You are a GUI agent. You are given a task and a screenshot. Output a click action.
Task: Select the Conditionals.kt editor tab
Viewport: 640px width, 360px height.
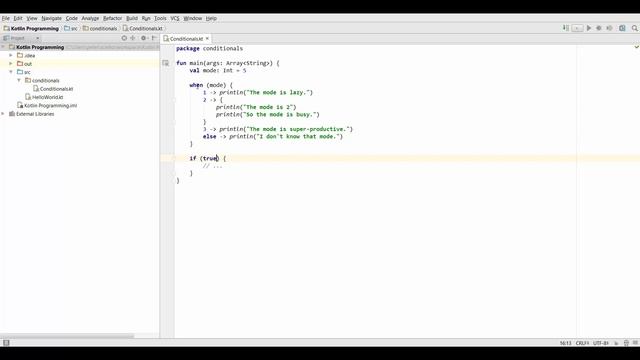[x=186, y=38]
